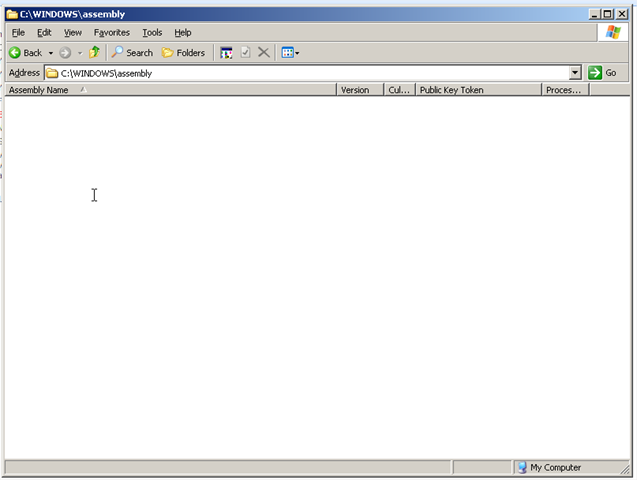This screenshot has width=637, height=480.
Task: Click the Delete X toolbar icon
Action: pyautogui.click(x=264, y=52)
